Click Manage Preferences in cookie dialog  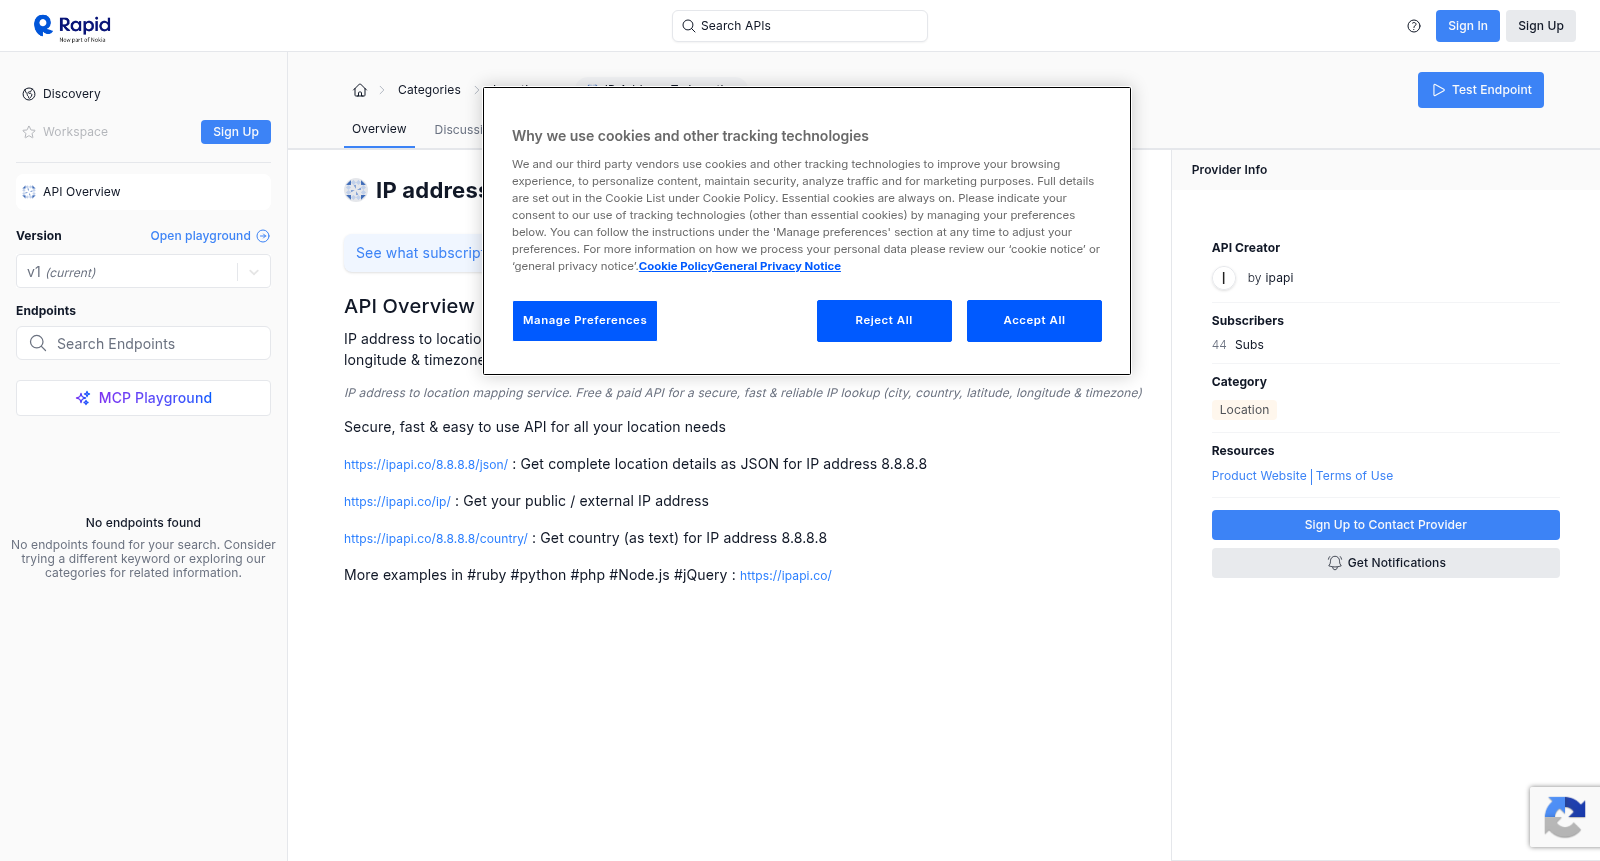click(x=585, y=321)
